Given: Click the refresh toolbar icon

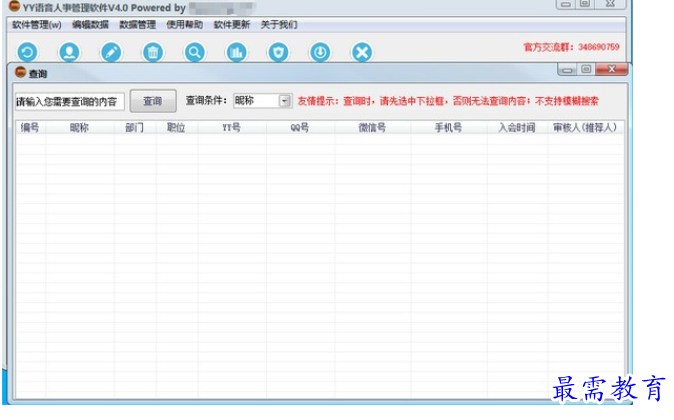Looking at the screenshot, I should coord(28,52).
